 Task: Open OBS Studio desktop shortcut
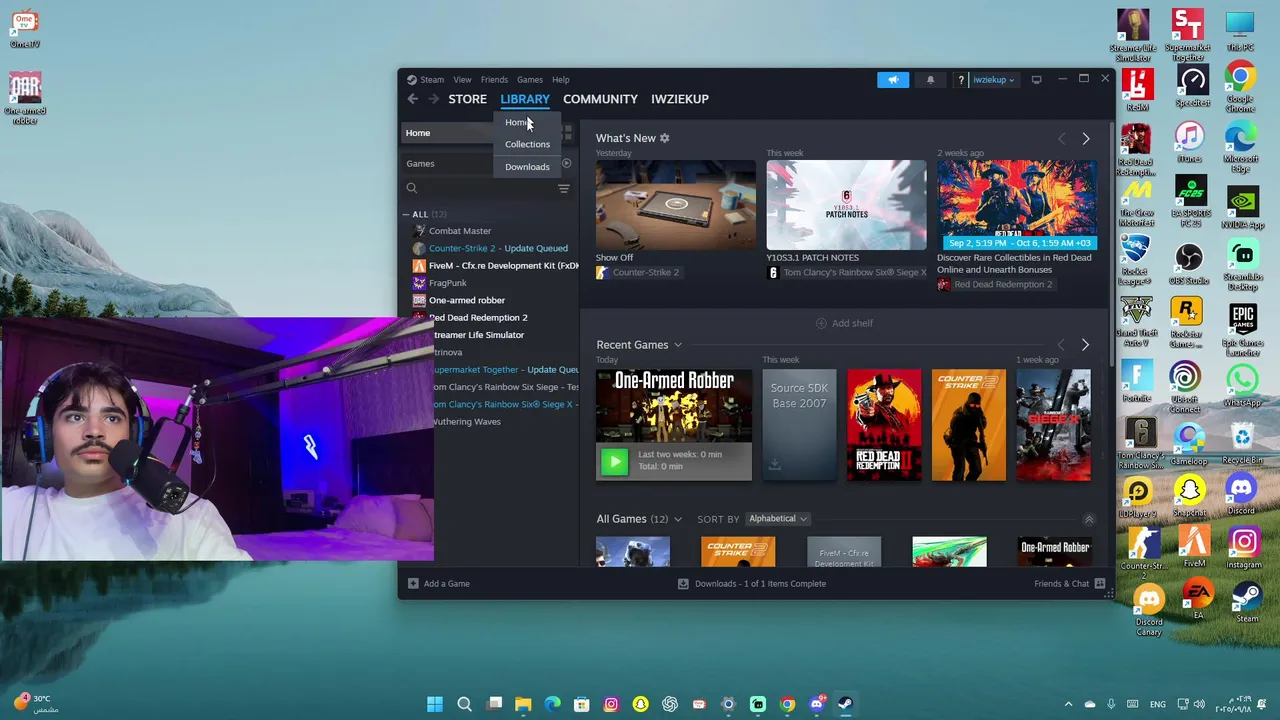click(1189, 265)
